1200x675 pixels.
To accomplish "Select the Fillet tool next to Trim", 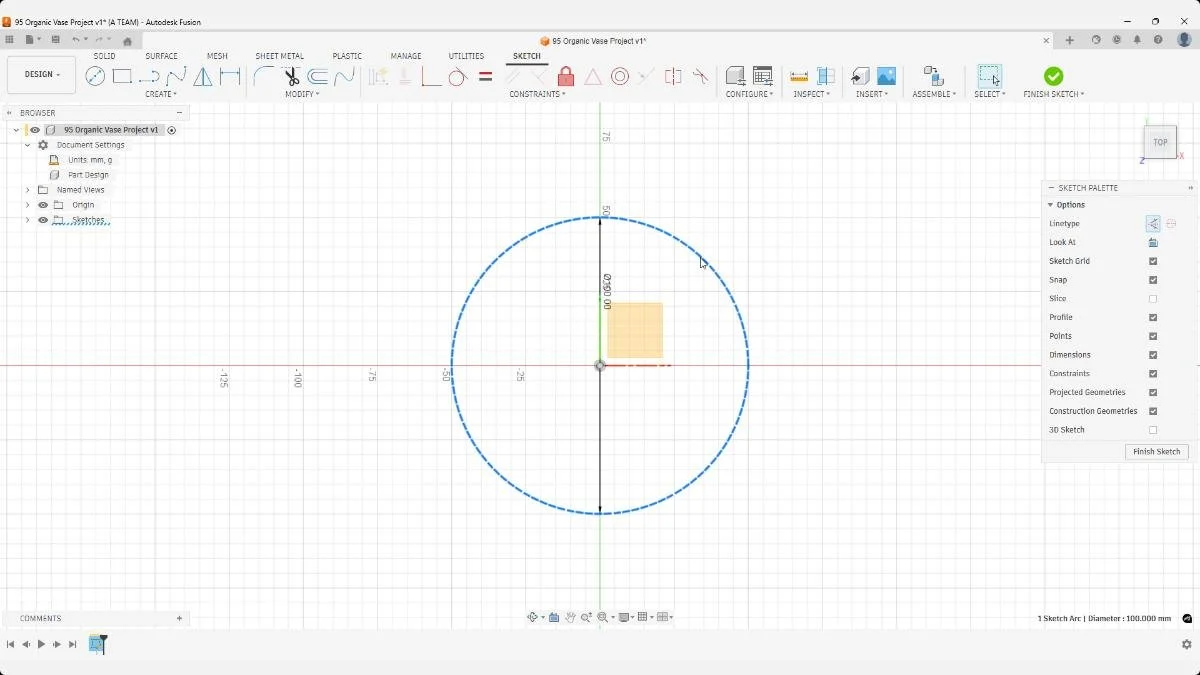I will coord(263,76).
